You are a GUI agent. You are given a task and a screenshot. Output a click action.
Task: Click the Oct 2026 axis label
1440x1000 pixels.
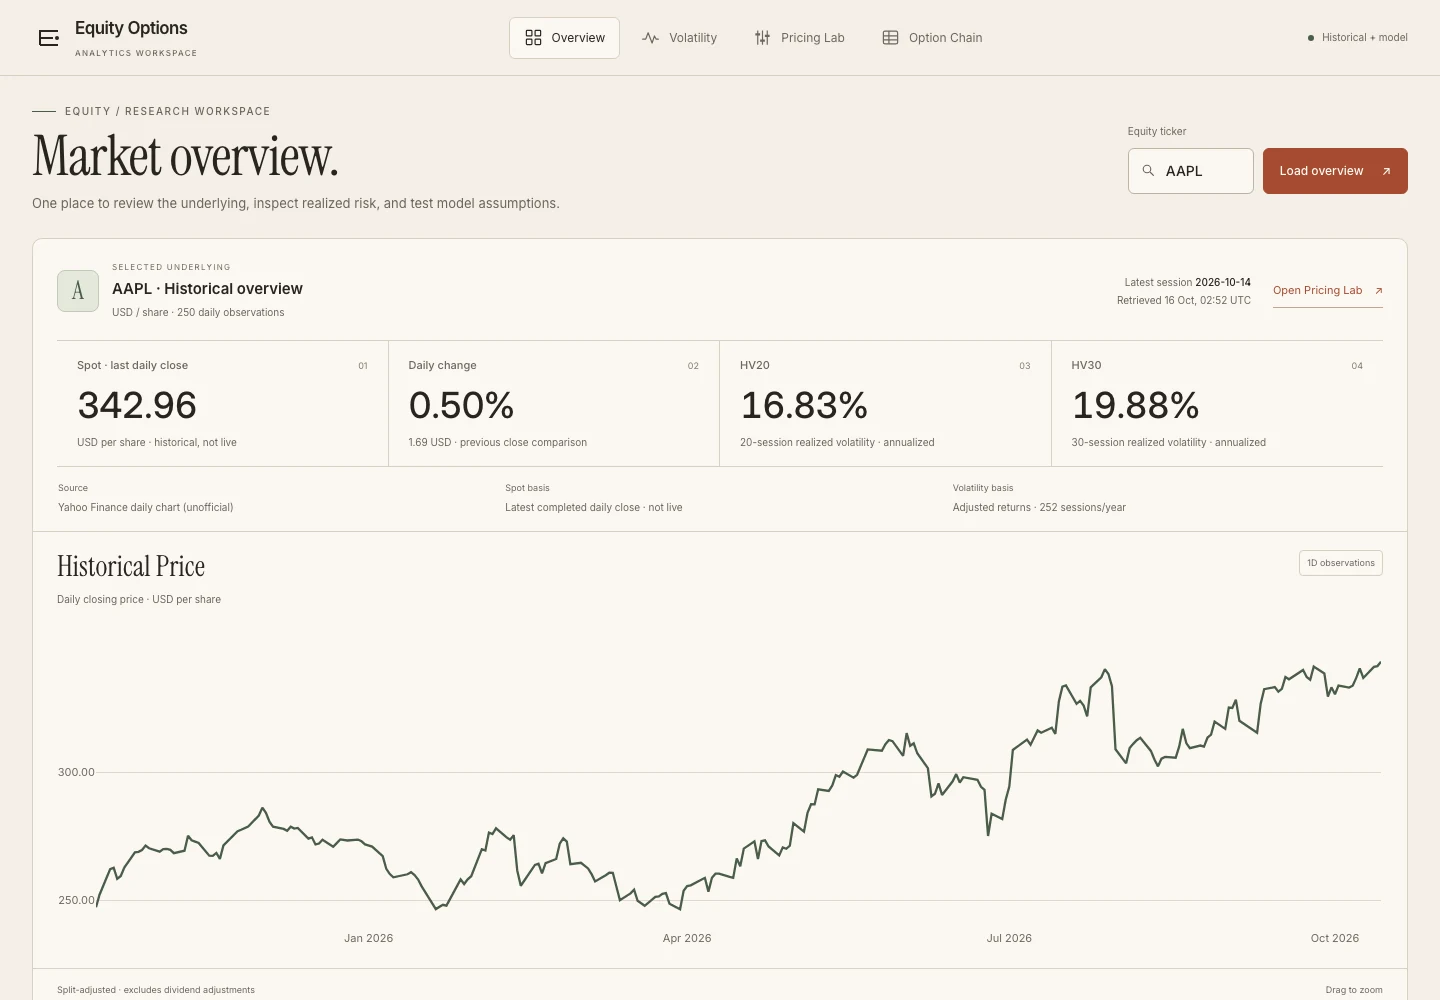1335,938
